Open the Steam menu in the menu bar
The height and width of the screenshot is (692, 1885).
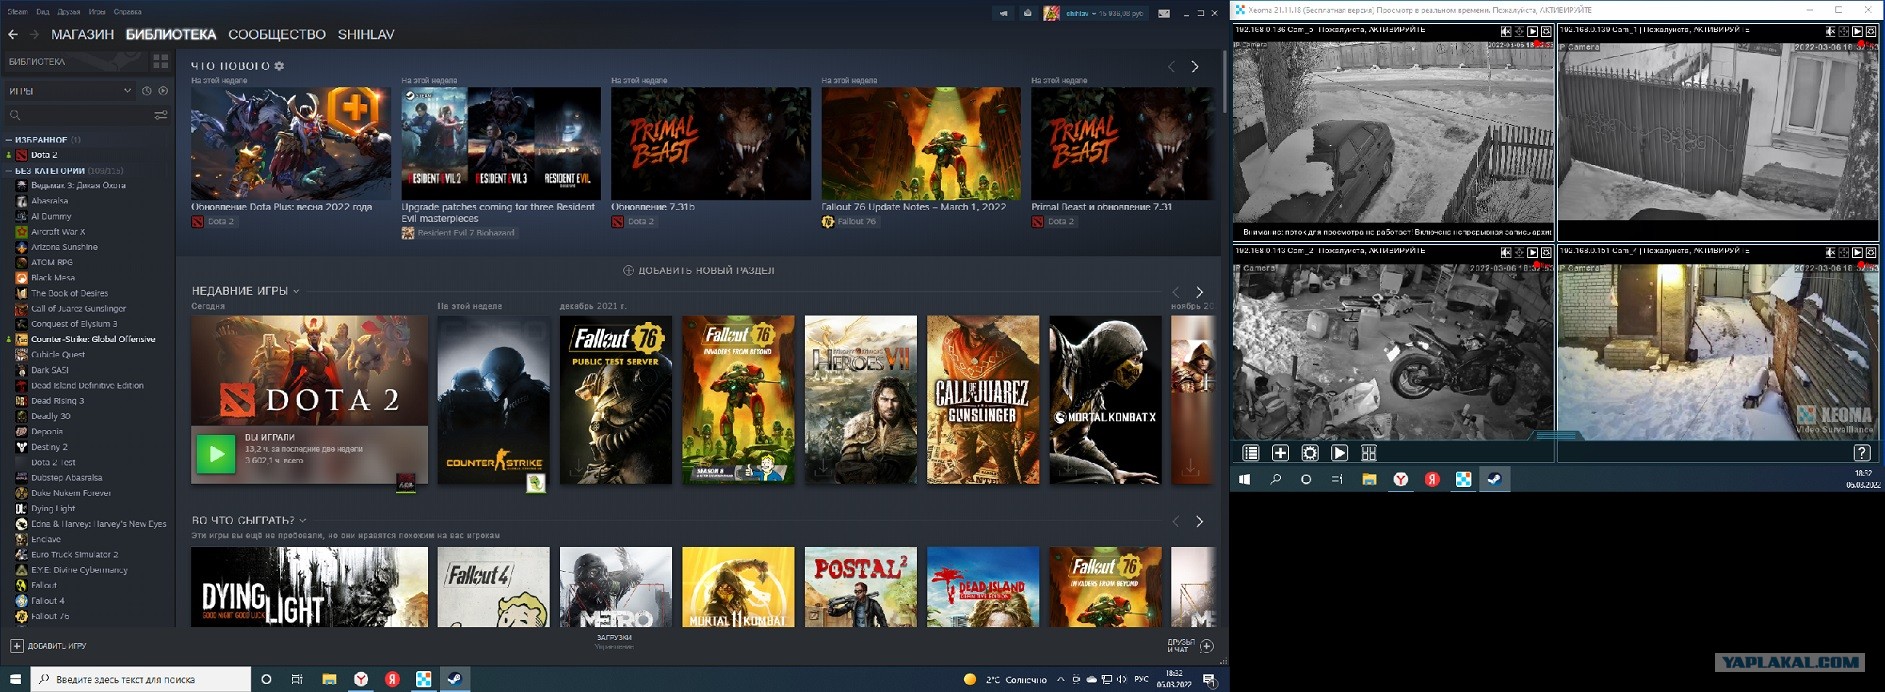[18, 12]
